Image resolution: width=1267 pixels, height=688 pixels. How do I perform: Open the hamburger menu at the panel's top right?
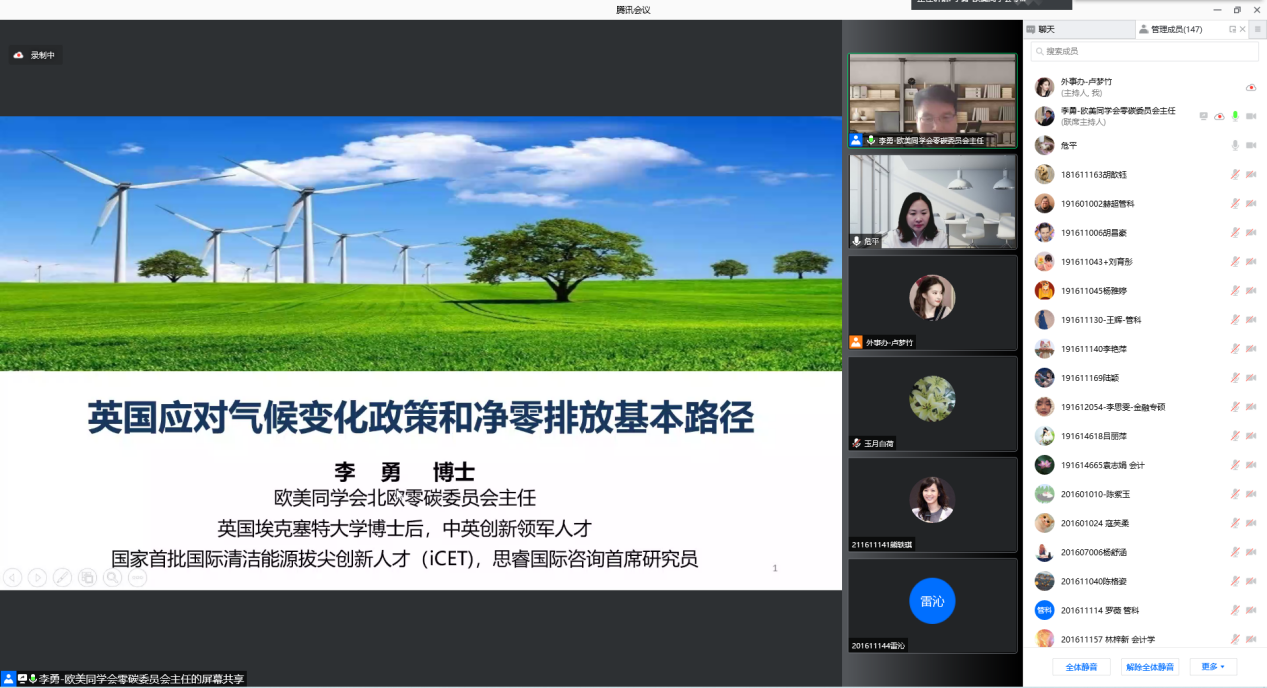[1258, 30]
